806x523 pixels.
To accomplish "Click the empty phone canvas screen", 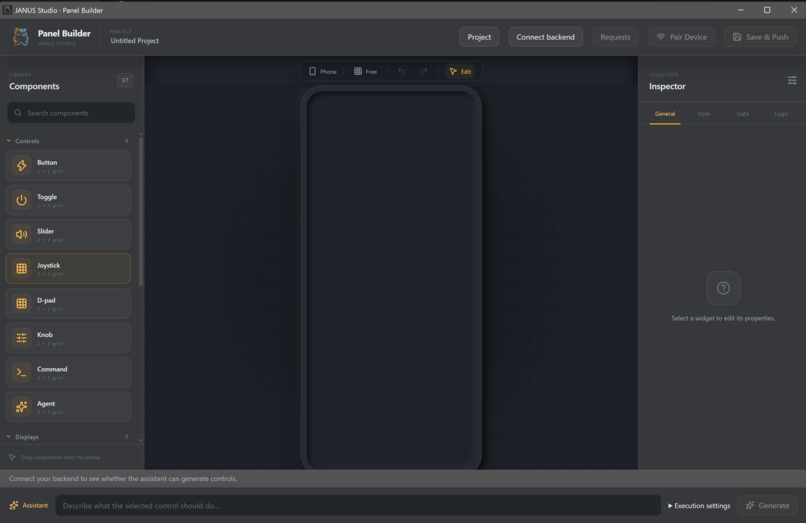I will coord(391,280).
